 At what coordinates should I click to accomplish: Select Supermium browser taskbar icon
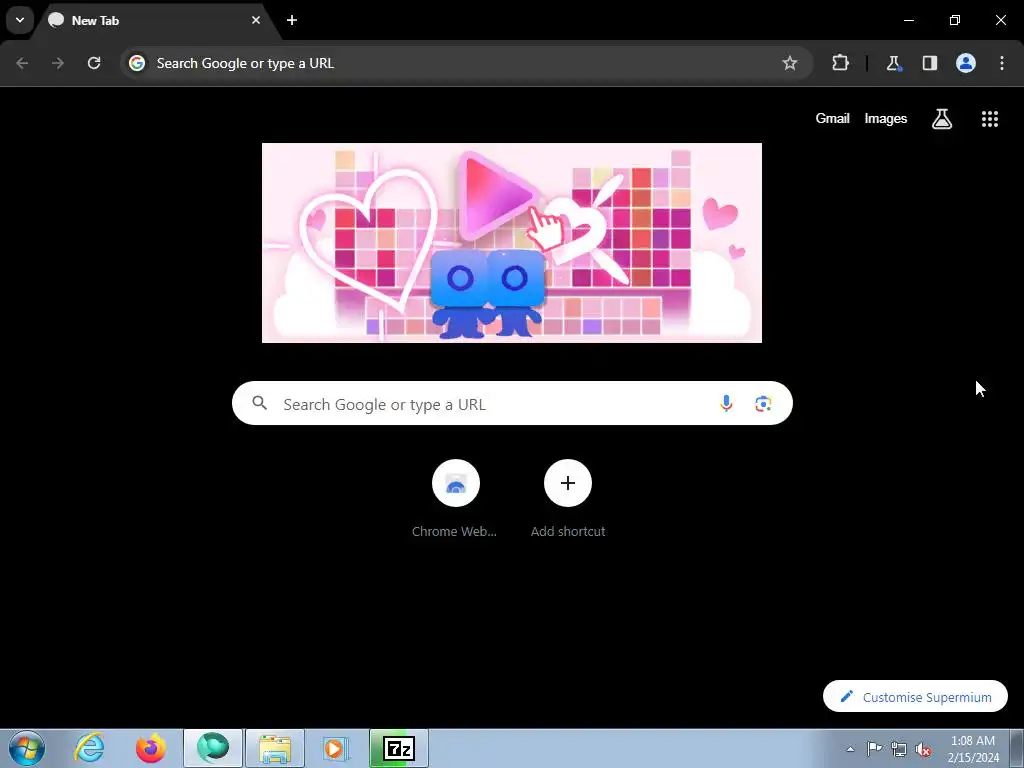213,748
